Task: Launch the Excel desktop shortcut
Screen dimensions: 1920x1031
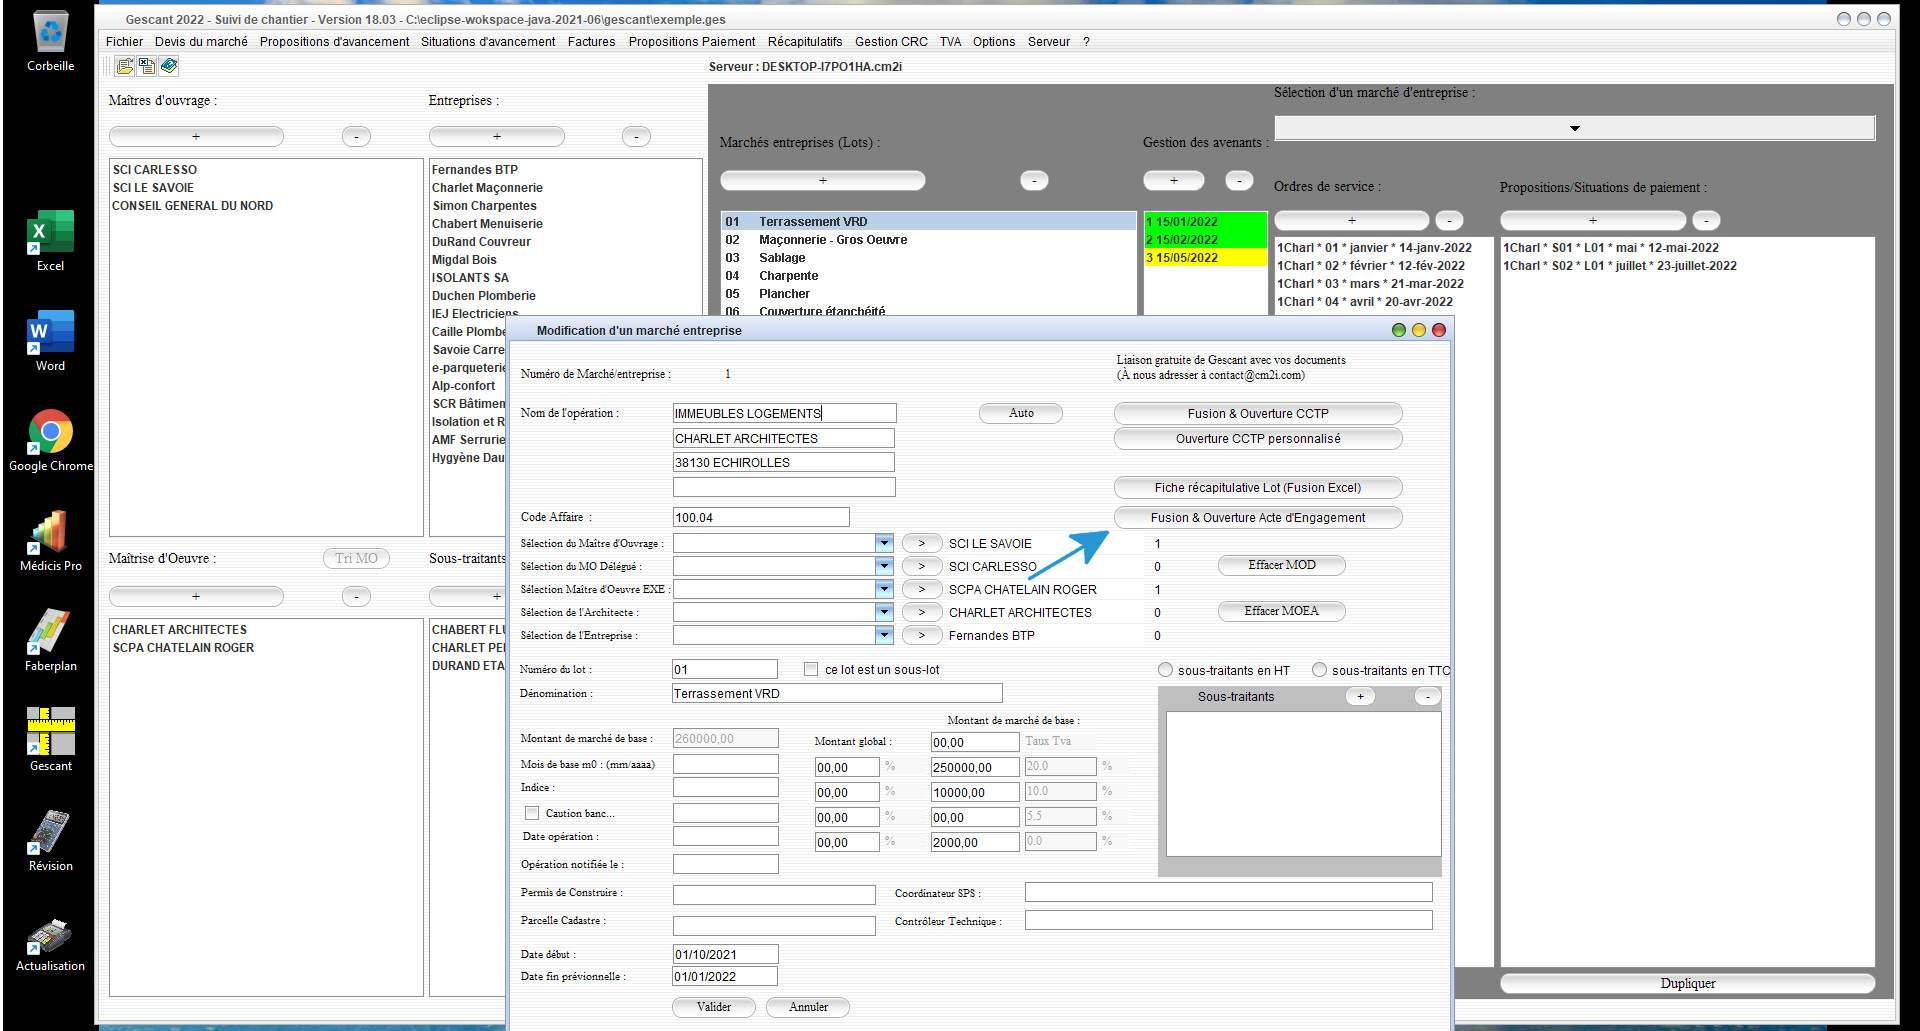Action: (x=50, y=241)
